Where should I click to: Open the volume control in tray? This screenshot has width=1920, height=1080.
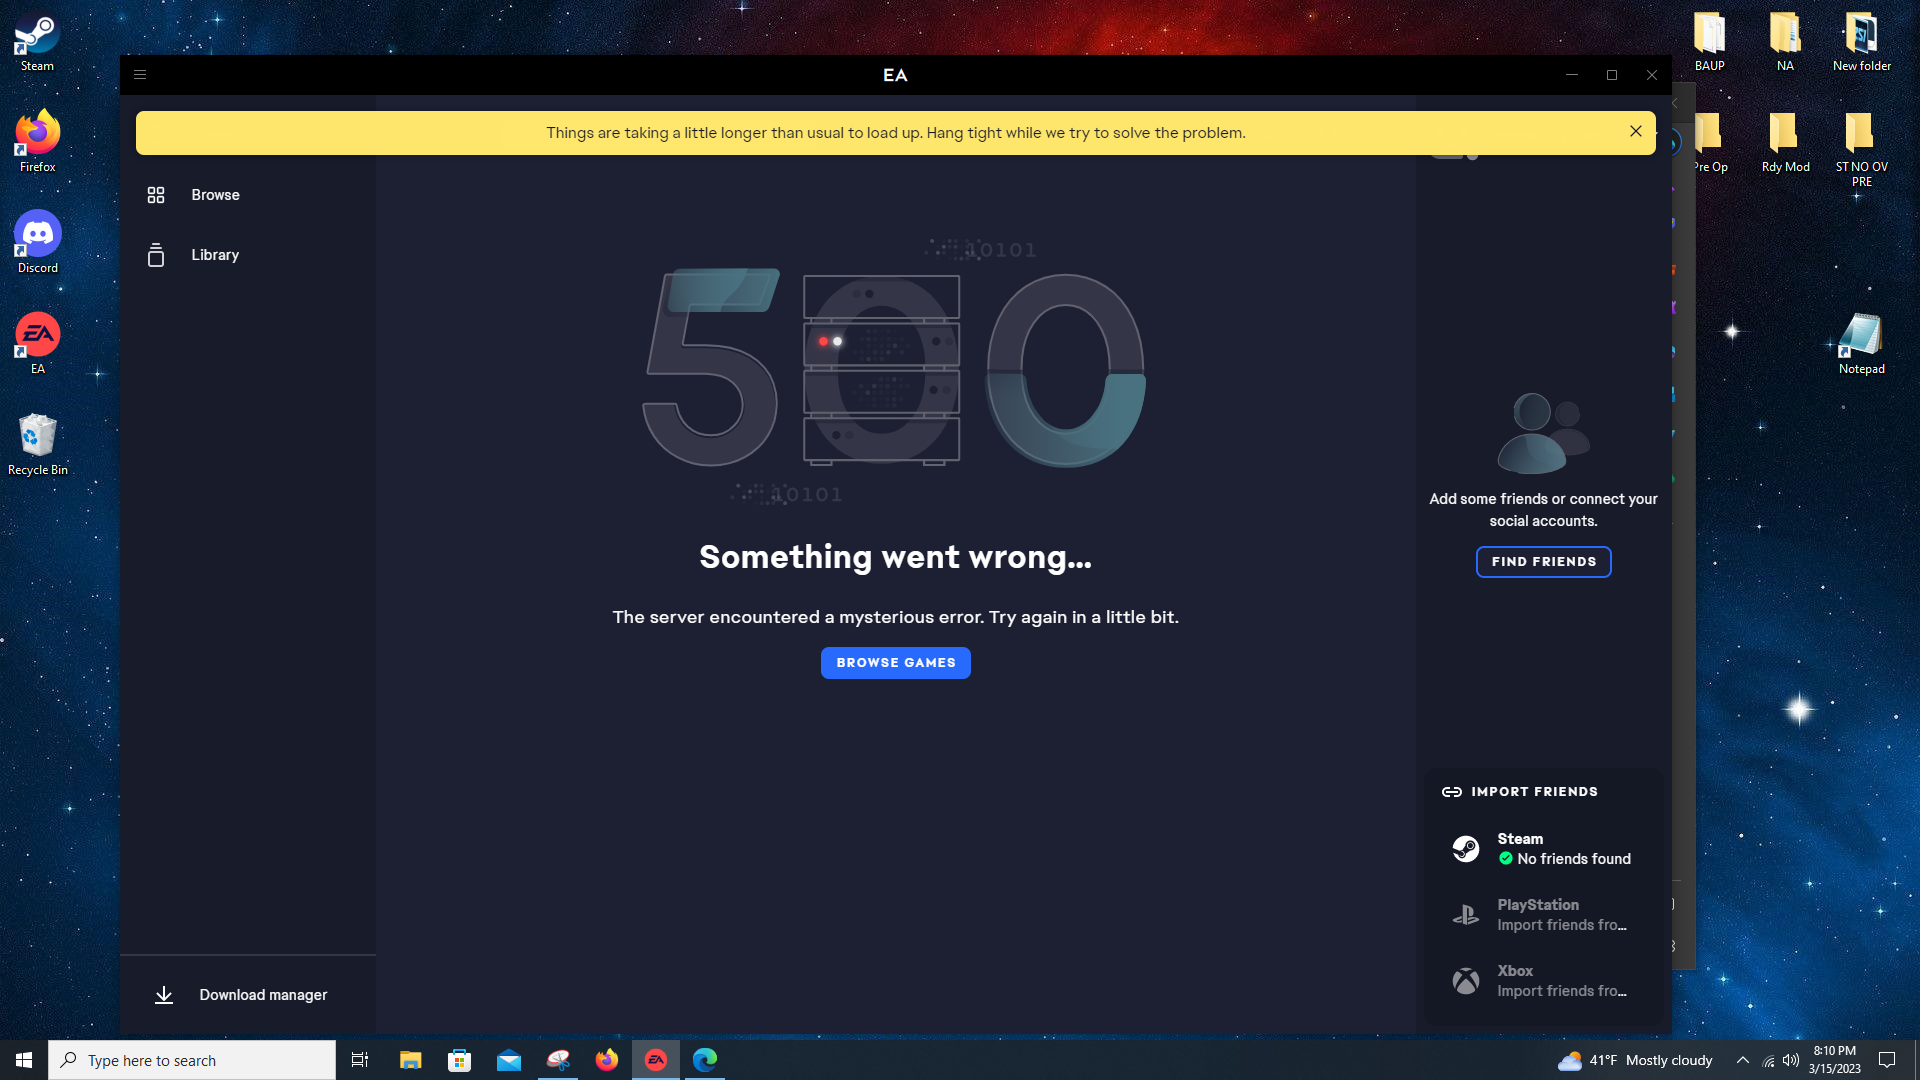1790,1060
